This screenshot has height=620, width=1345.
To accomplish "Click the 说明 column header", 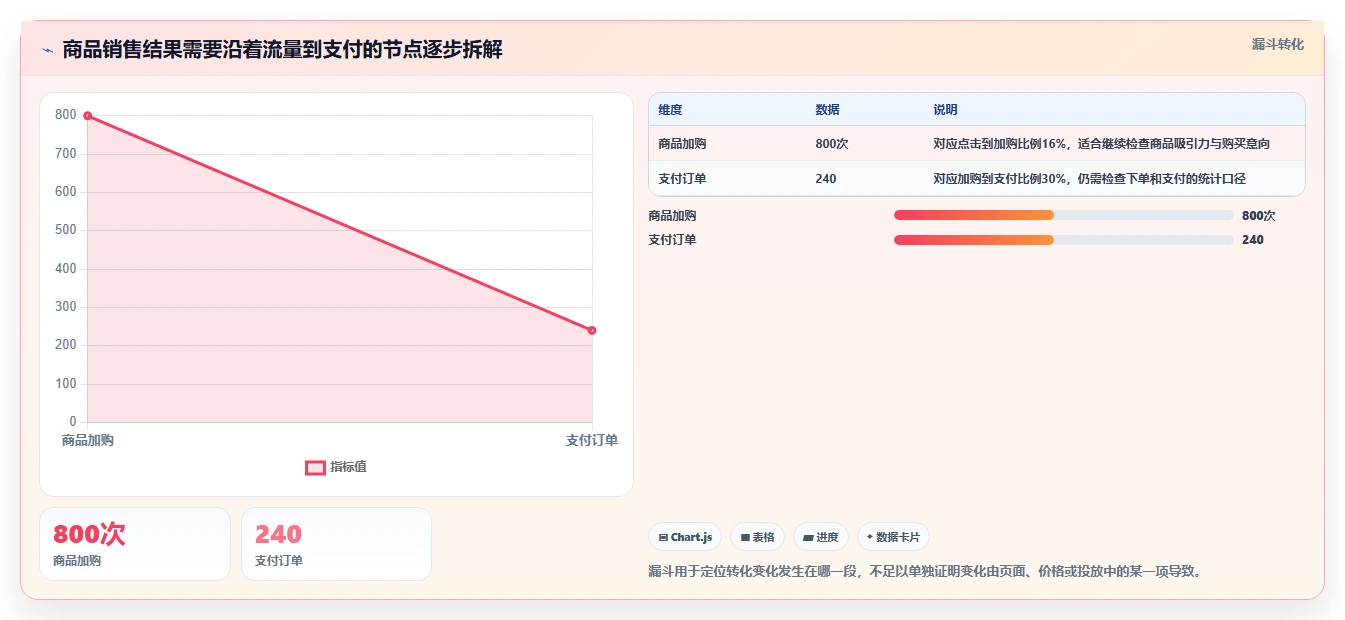I will pos(945,110).
